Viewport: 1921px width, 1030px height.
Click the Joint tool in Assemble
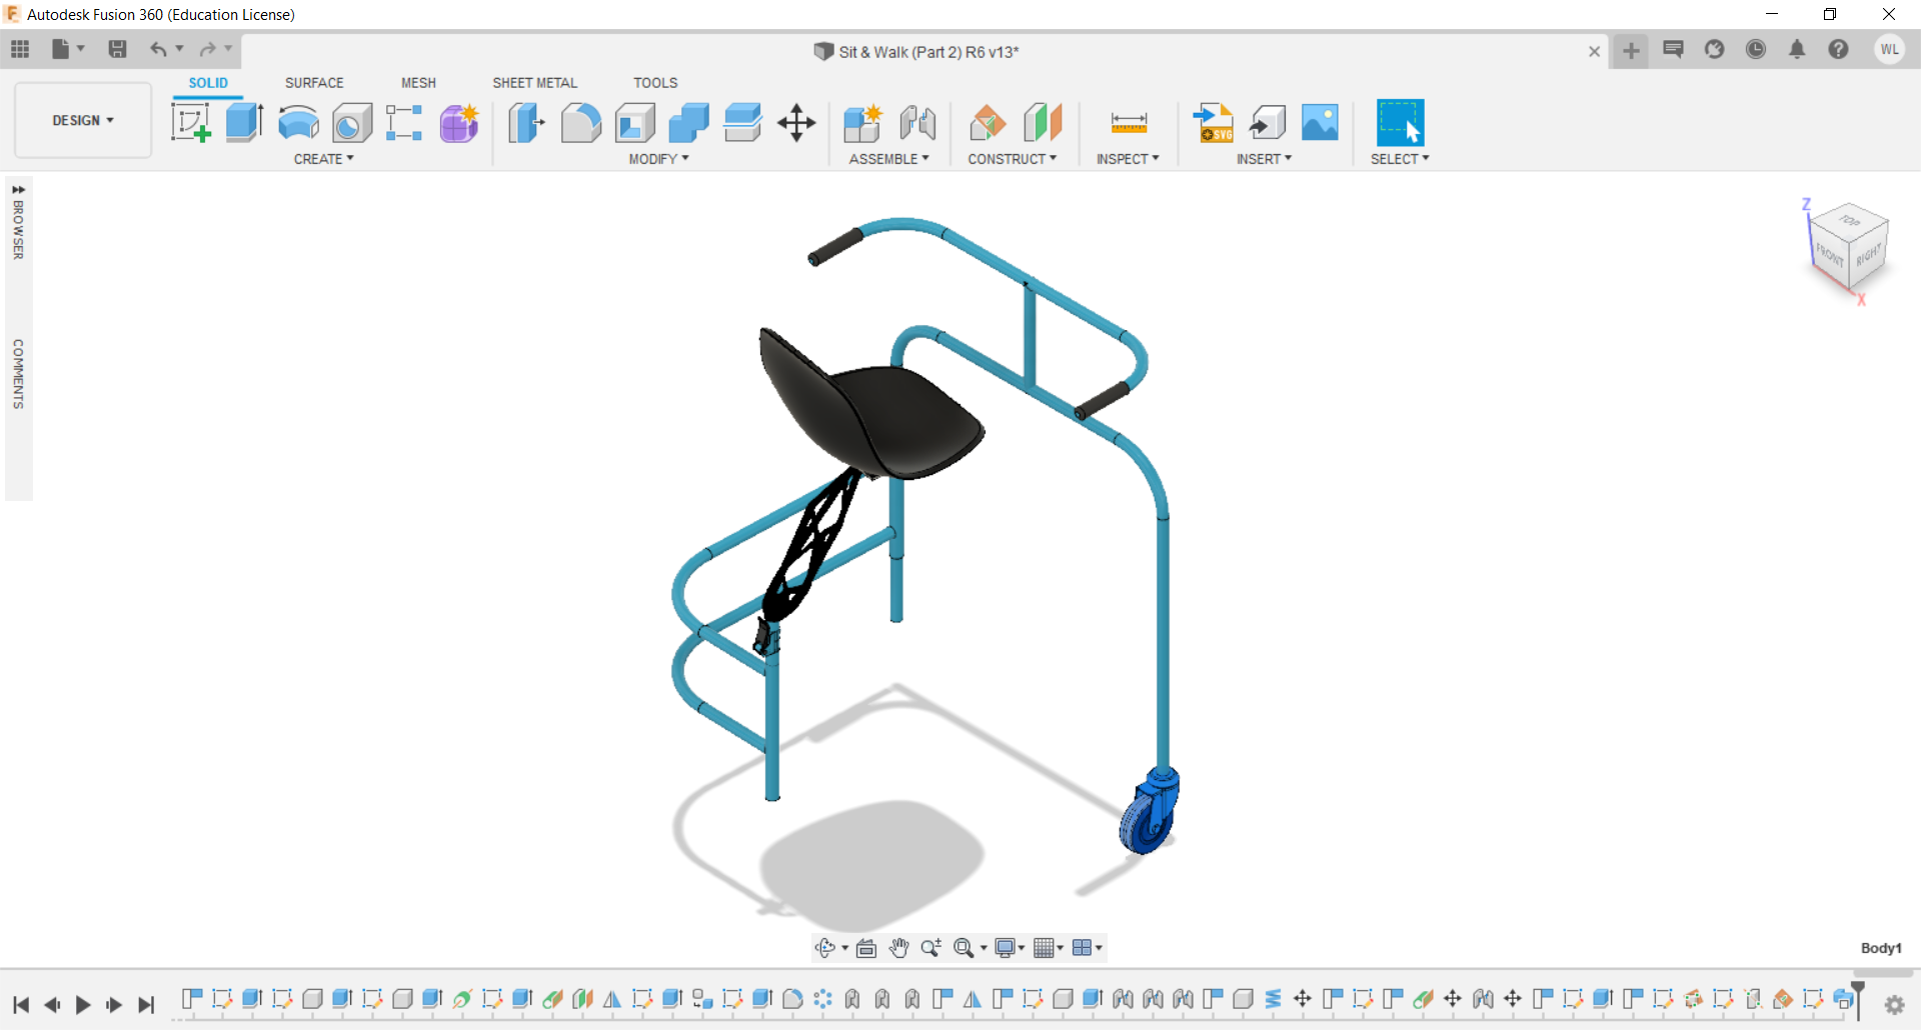click(x=918, y=122)
